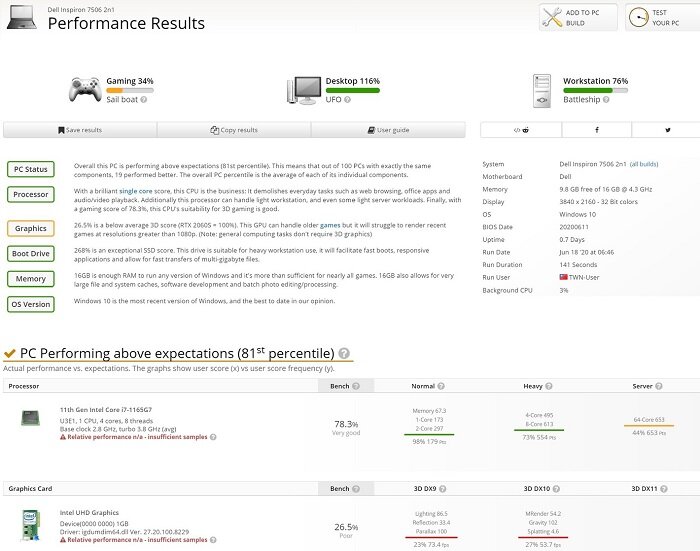Open the all builds link

click(644, 164)
